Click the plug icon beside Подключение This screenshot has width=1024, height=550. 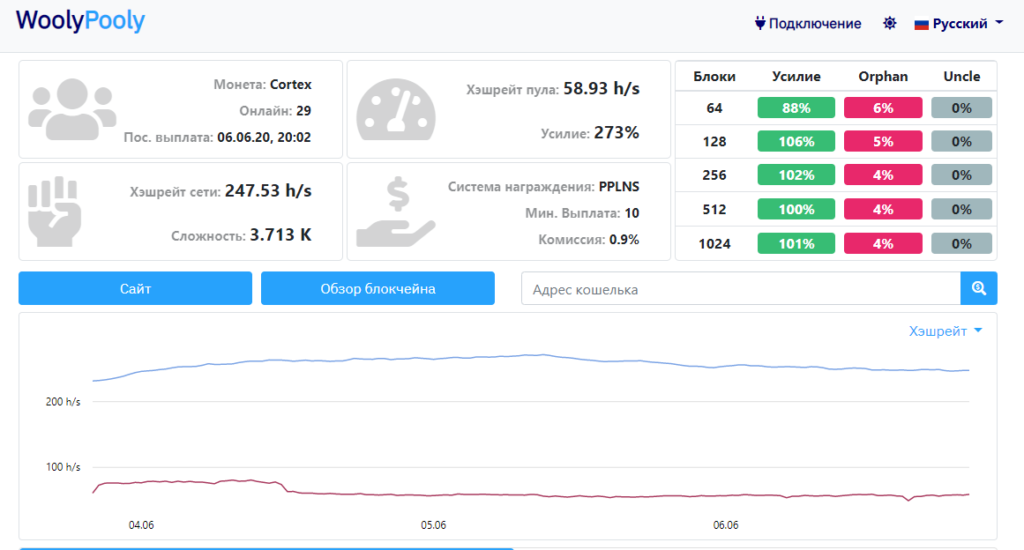pos(760,24)
